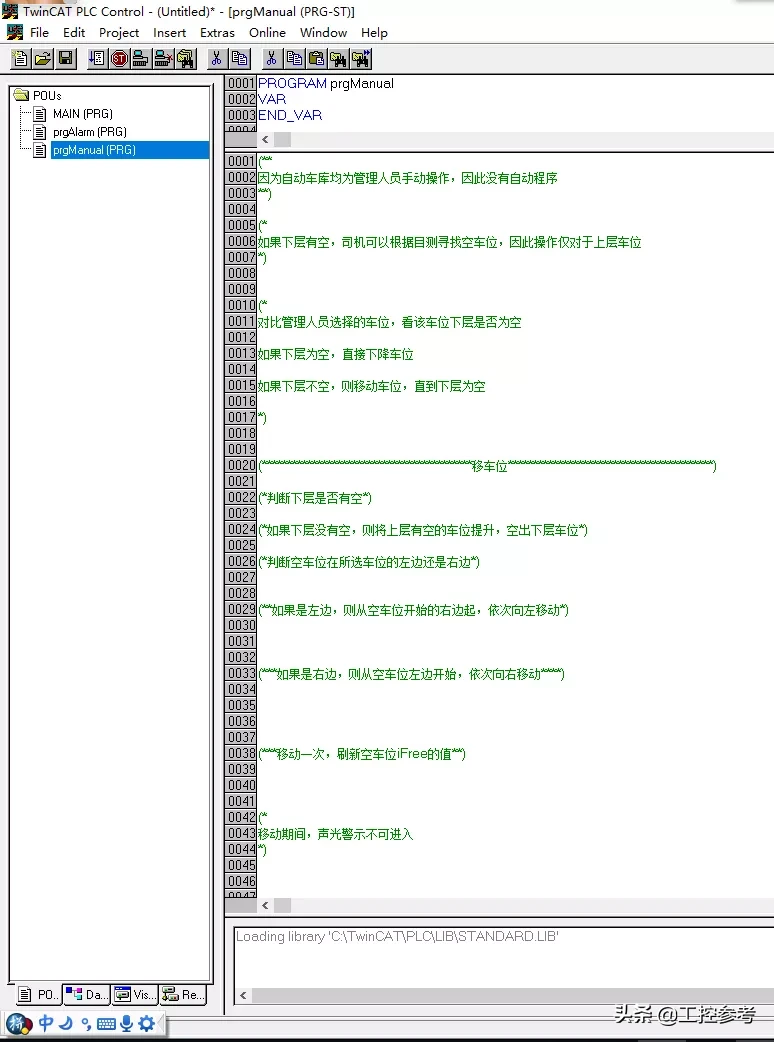Toggle the moon half-width/full-width icon
This screenshot has height=1042, width=774.
[66, 1023]
